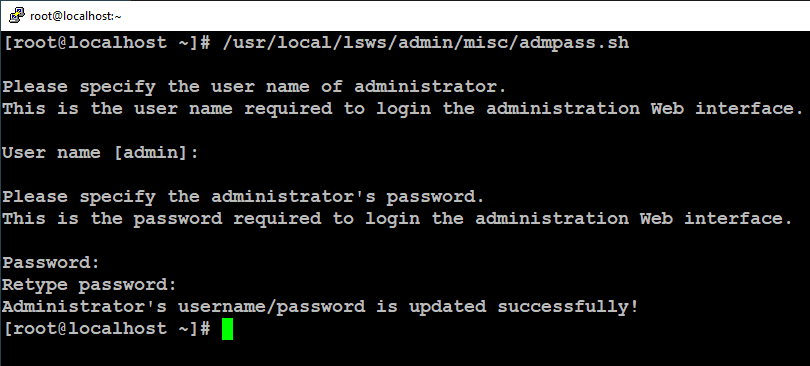Open the PuTTY system menu icon
The width and height of the screenshot is (810, 366).
click(x=17, y=15)
